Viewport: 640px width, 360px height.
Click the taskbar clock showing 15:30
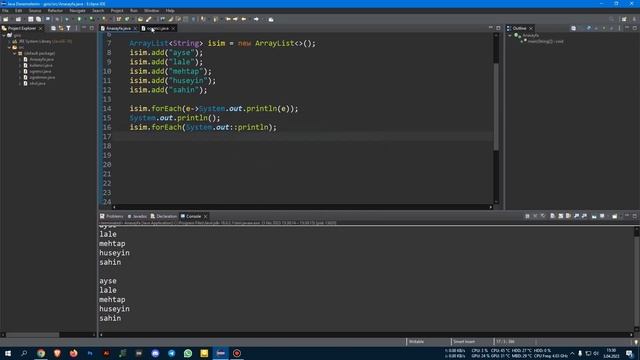point(611,353)
